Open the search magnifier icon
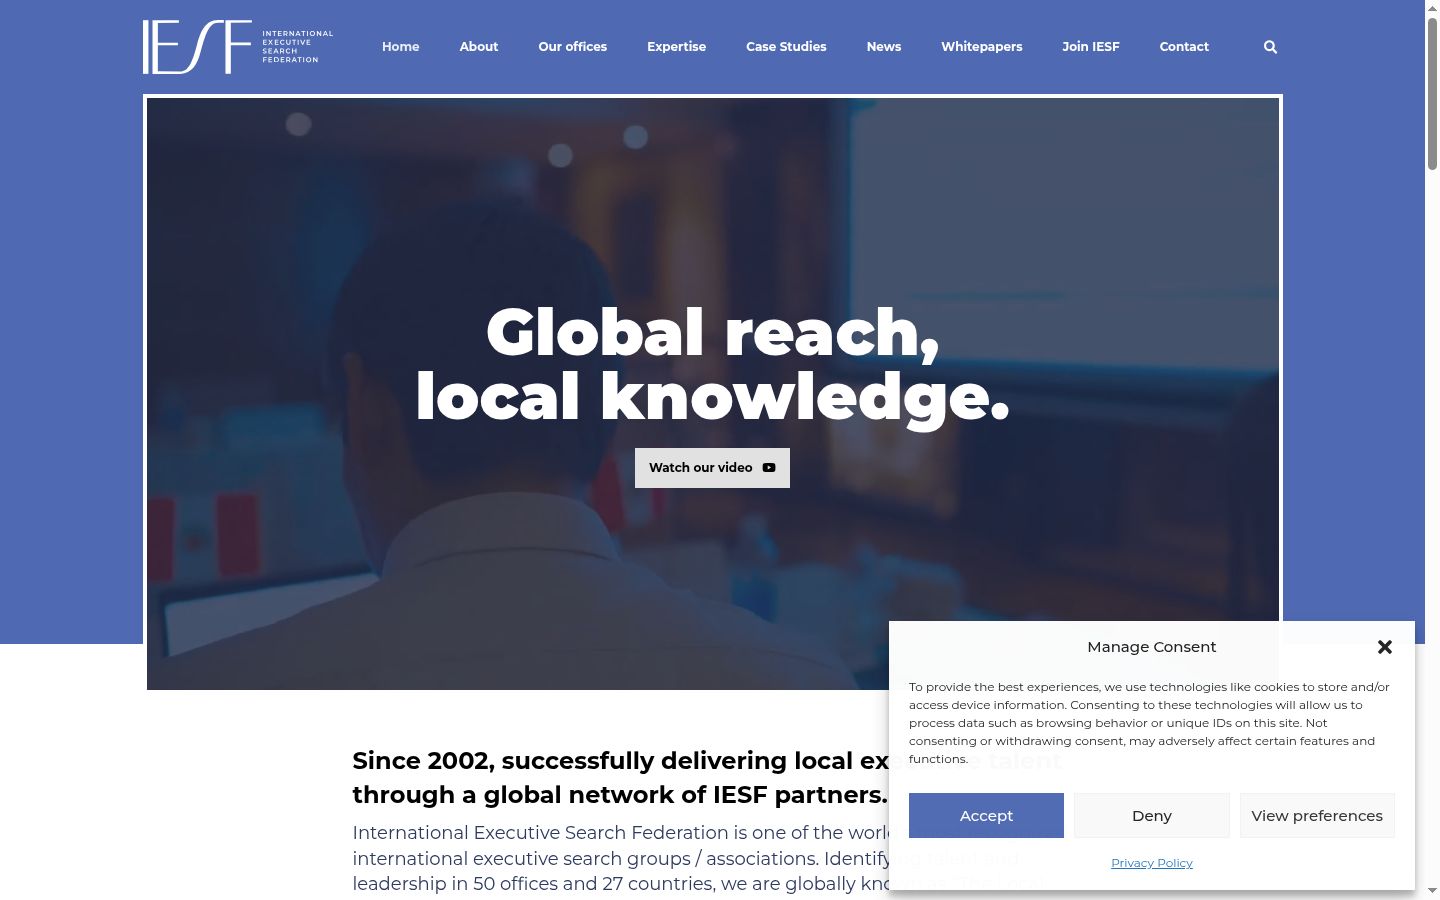 point(1270,47)
